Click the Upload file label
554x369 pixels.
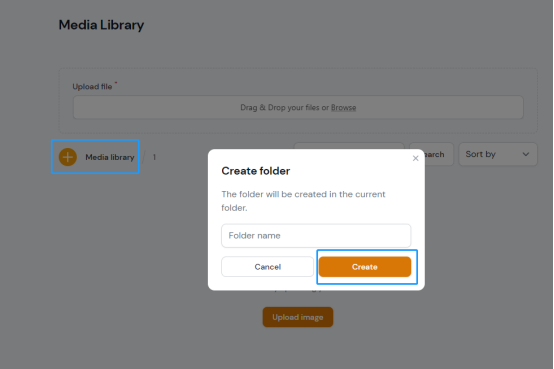pyautogui.click(x=92, y=87)
